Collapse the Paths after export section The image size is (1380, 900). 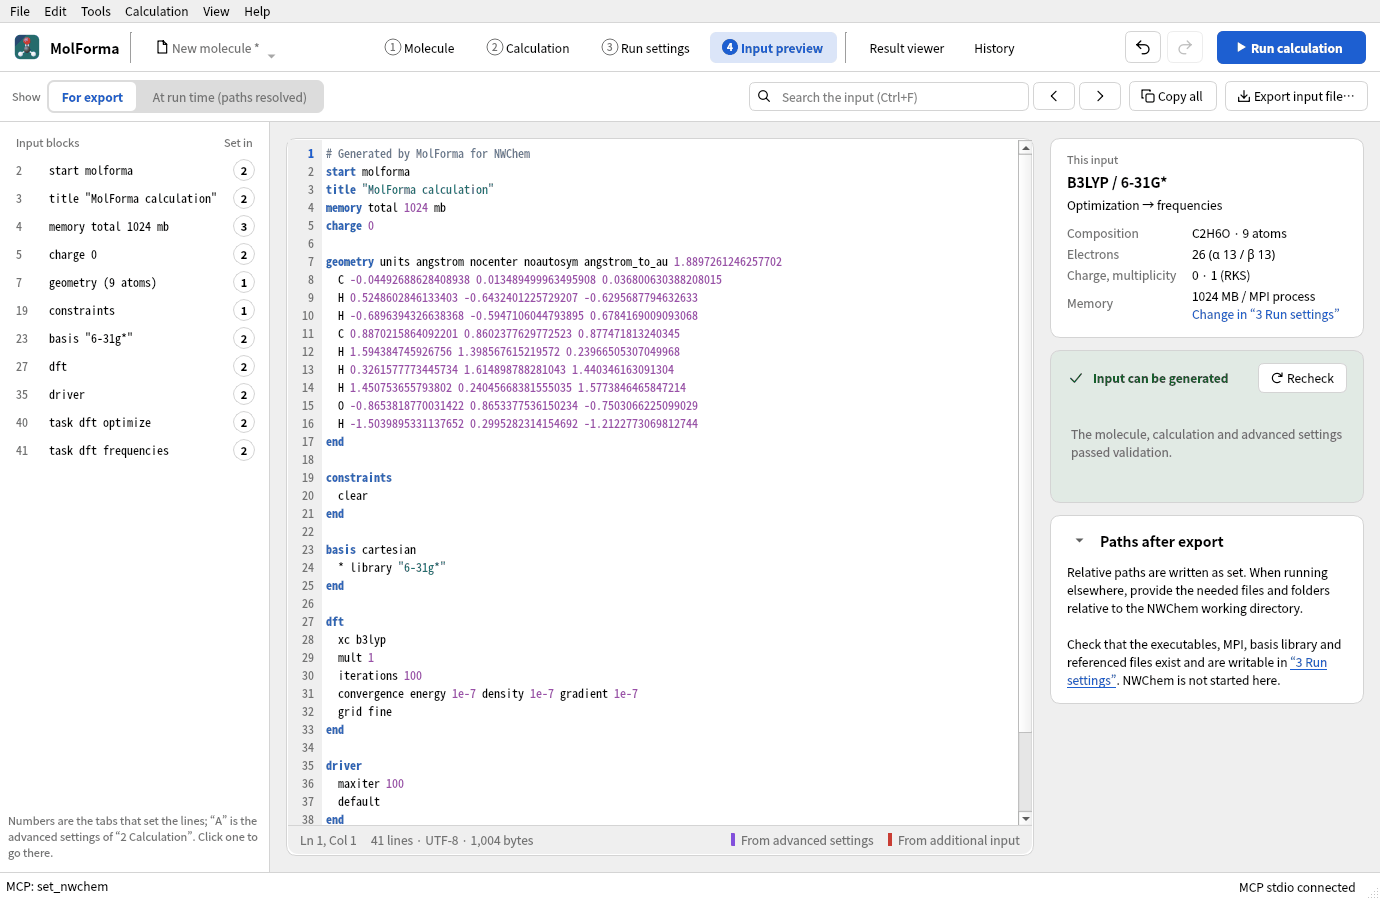[x=1079, y=541]
